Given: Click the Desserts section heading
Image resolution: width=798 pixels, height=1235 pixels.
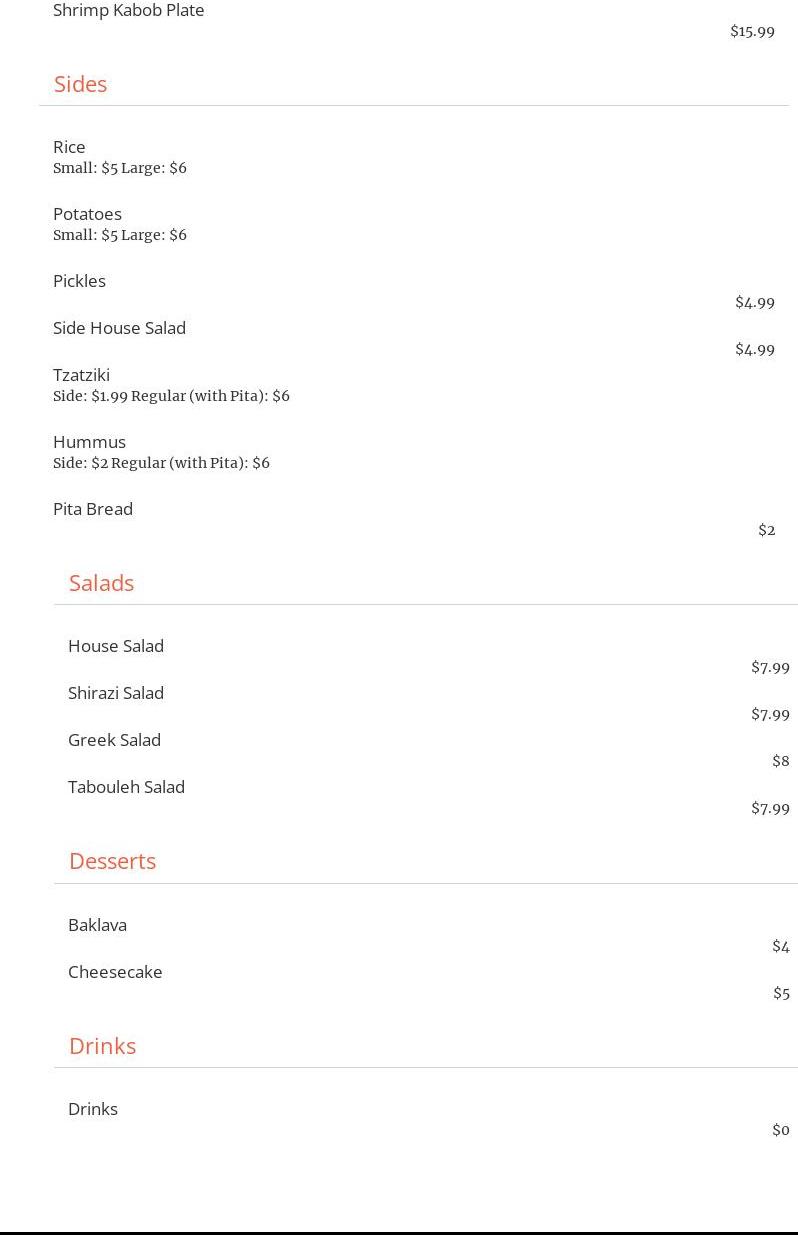Looking at the screenshot, I should pos(112,861).
